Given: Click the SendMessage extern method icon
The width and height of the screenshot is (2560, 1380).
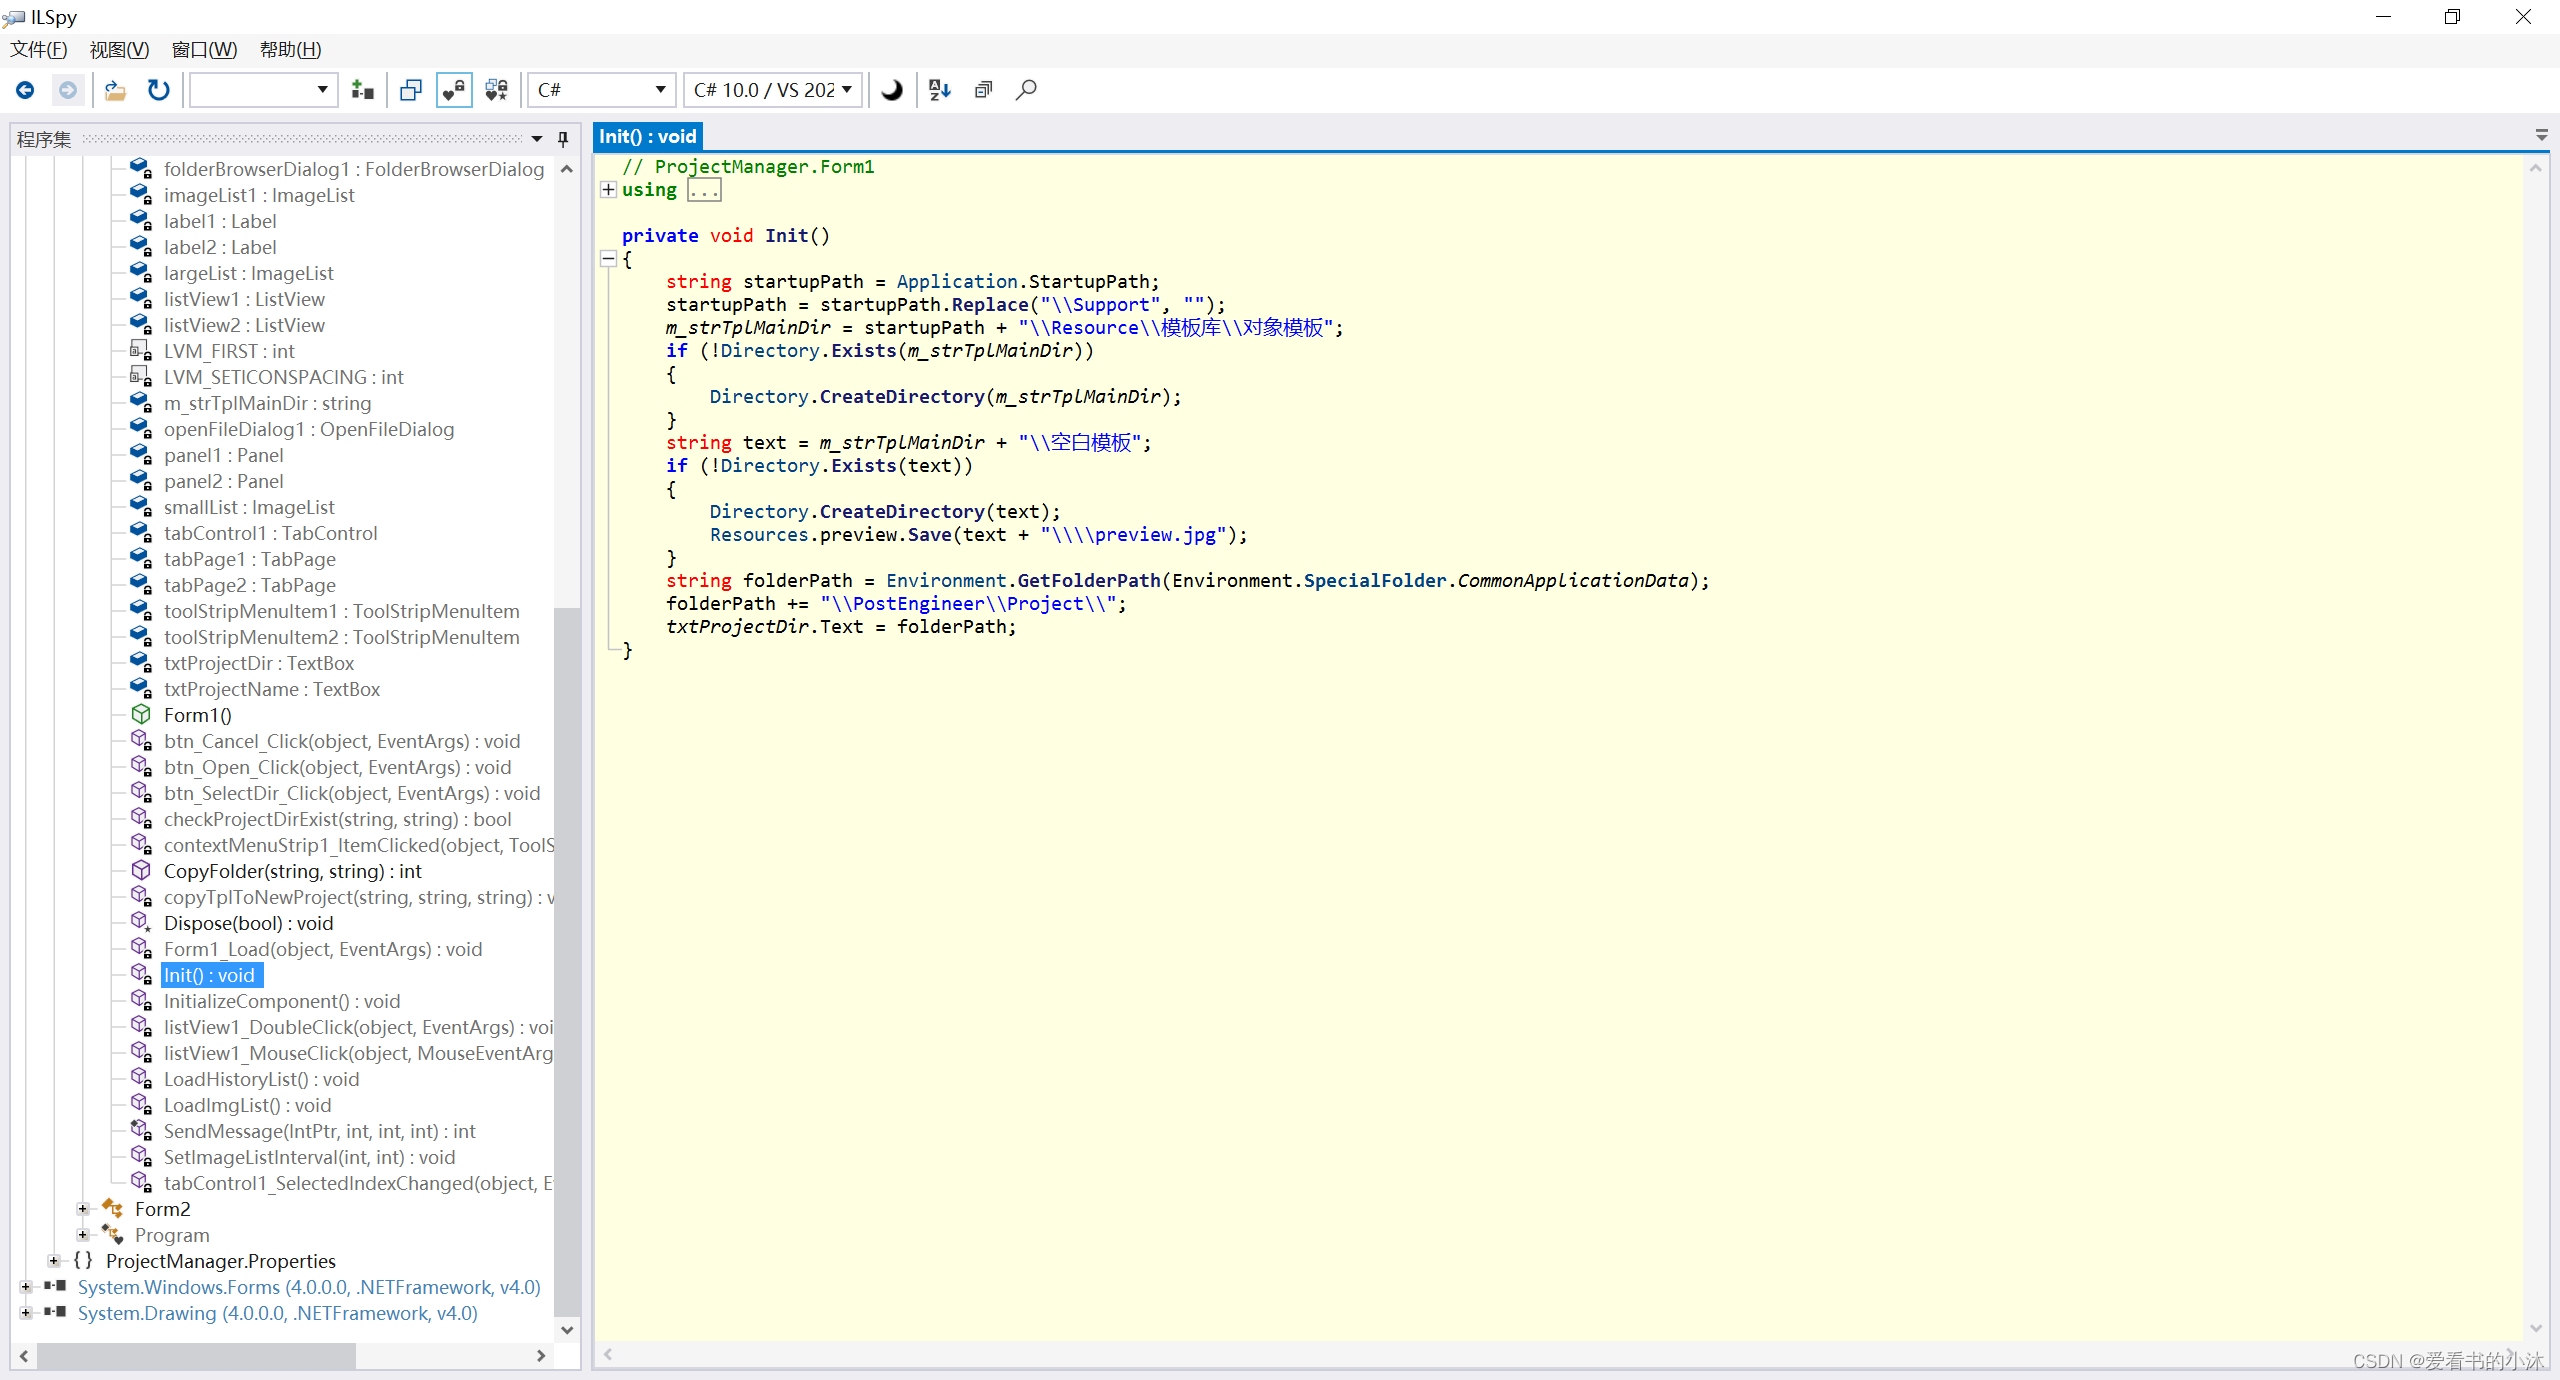Looking at the screenshot, I should click(x=141, y=1130).
